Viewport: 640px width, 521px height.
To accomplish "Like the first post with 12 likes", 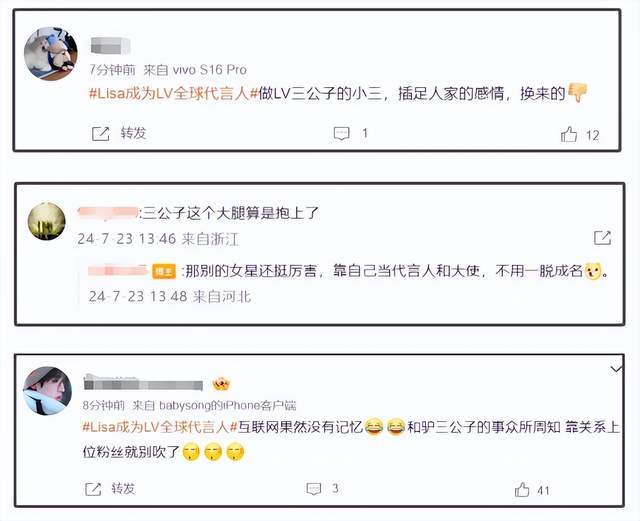I will pyautogui.click(x=569, y=134).
